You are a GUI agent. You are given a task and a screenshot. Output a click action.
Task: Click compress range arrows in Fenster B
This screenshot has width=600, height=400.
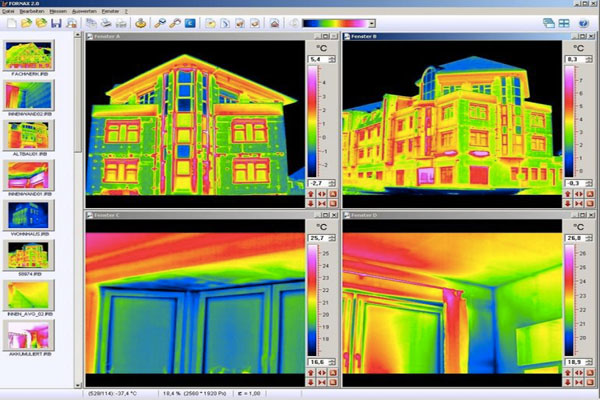pos(579,203)
